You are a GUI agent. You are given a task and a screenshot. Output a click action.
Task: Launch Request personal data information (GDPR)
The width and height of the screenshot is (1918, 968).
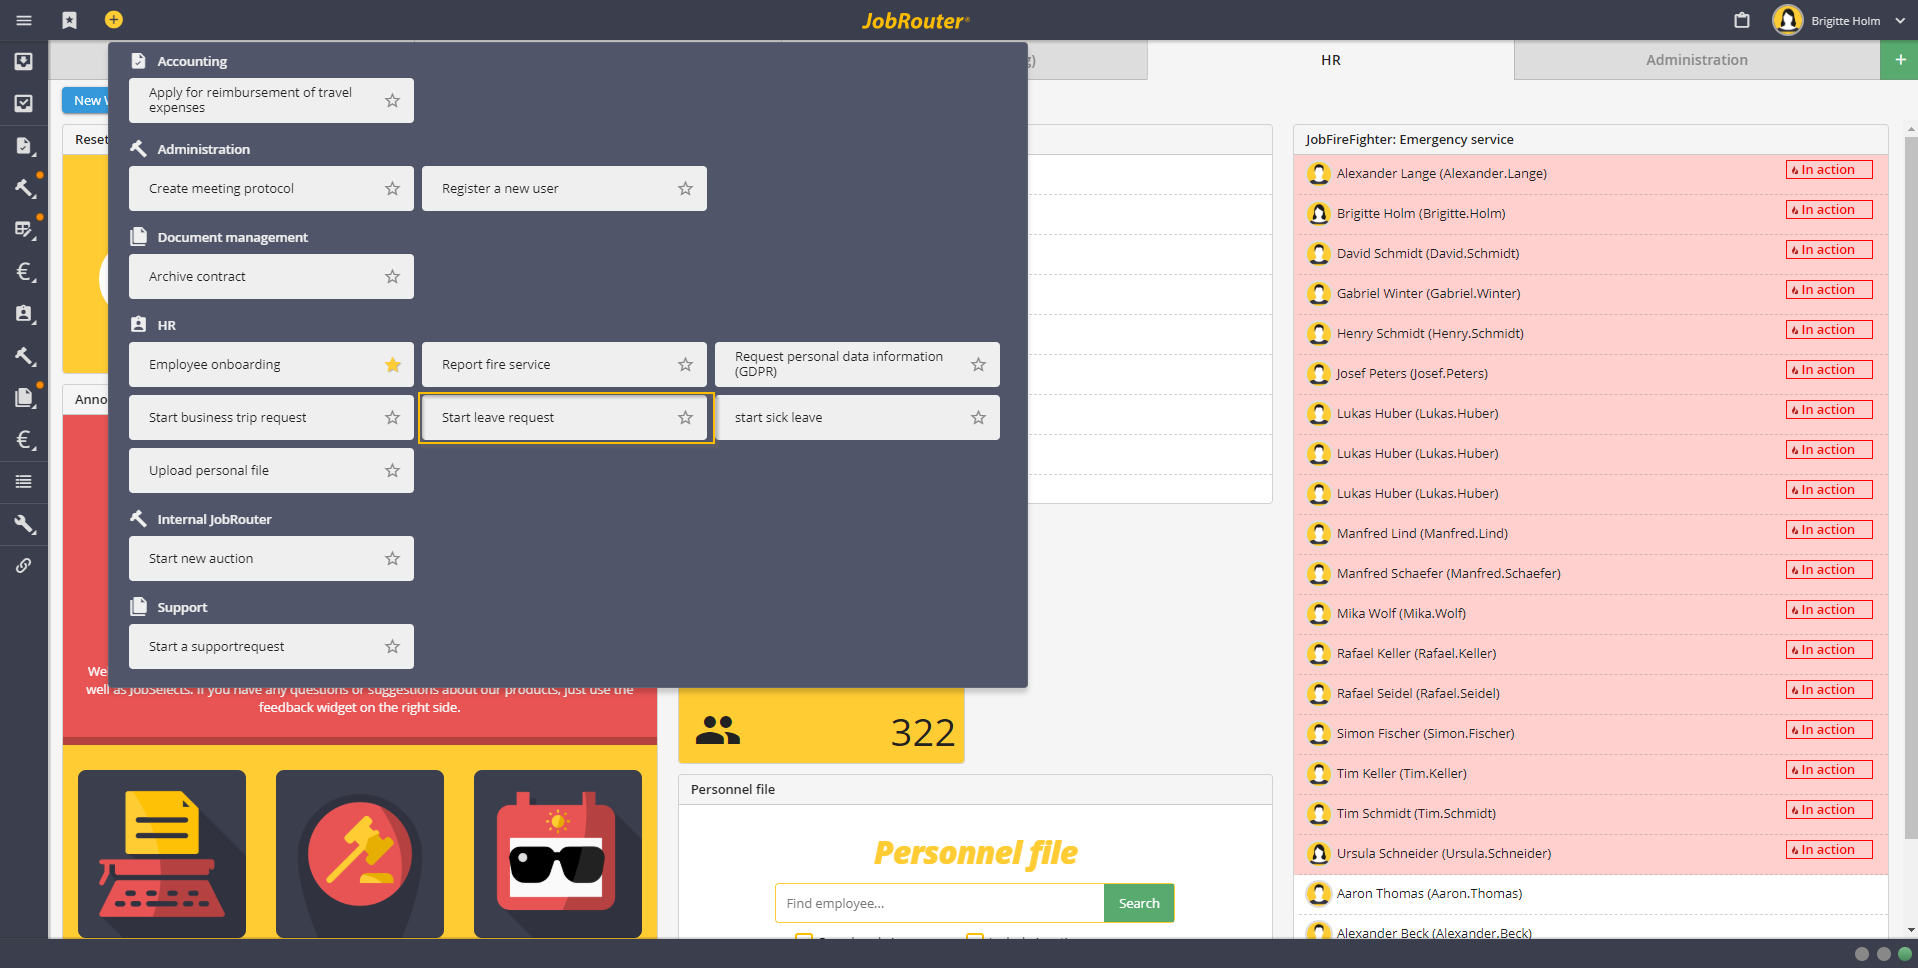coord(857,364)
